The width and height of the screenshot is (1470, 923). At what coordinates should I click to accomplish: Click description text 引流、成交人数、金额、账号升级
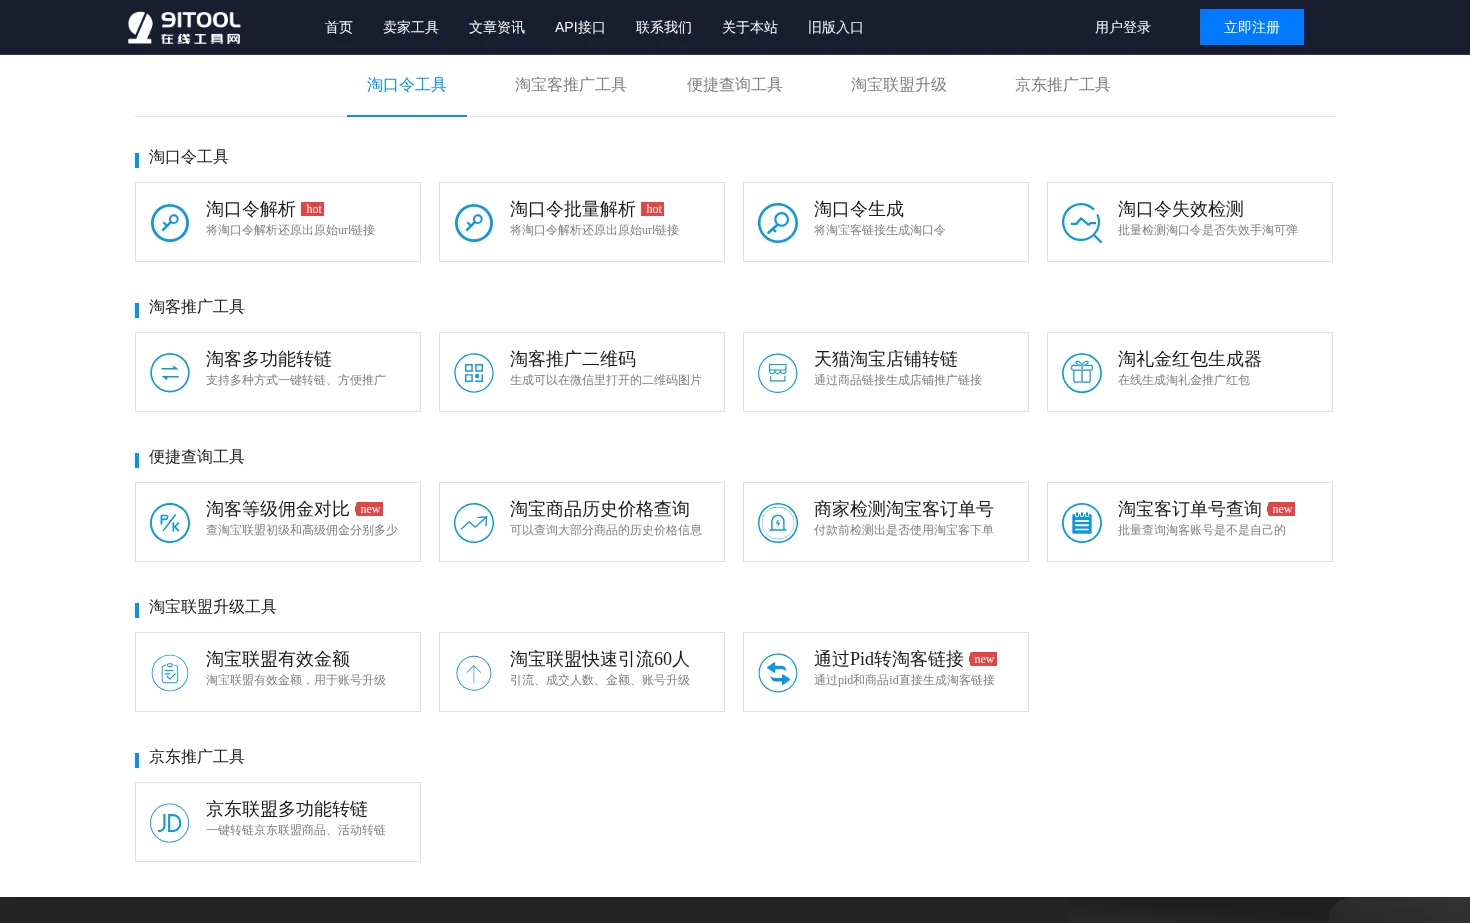pyautogui.click(x=600, y=680)
